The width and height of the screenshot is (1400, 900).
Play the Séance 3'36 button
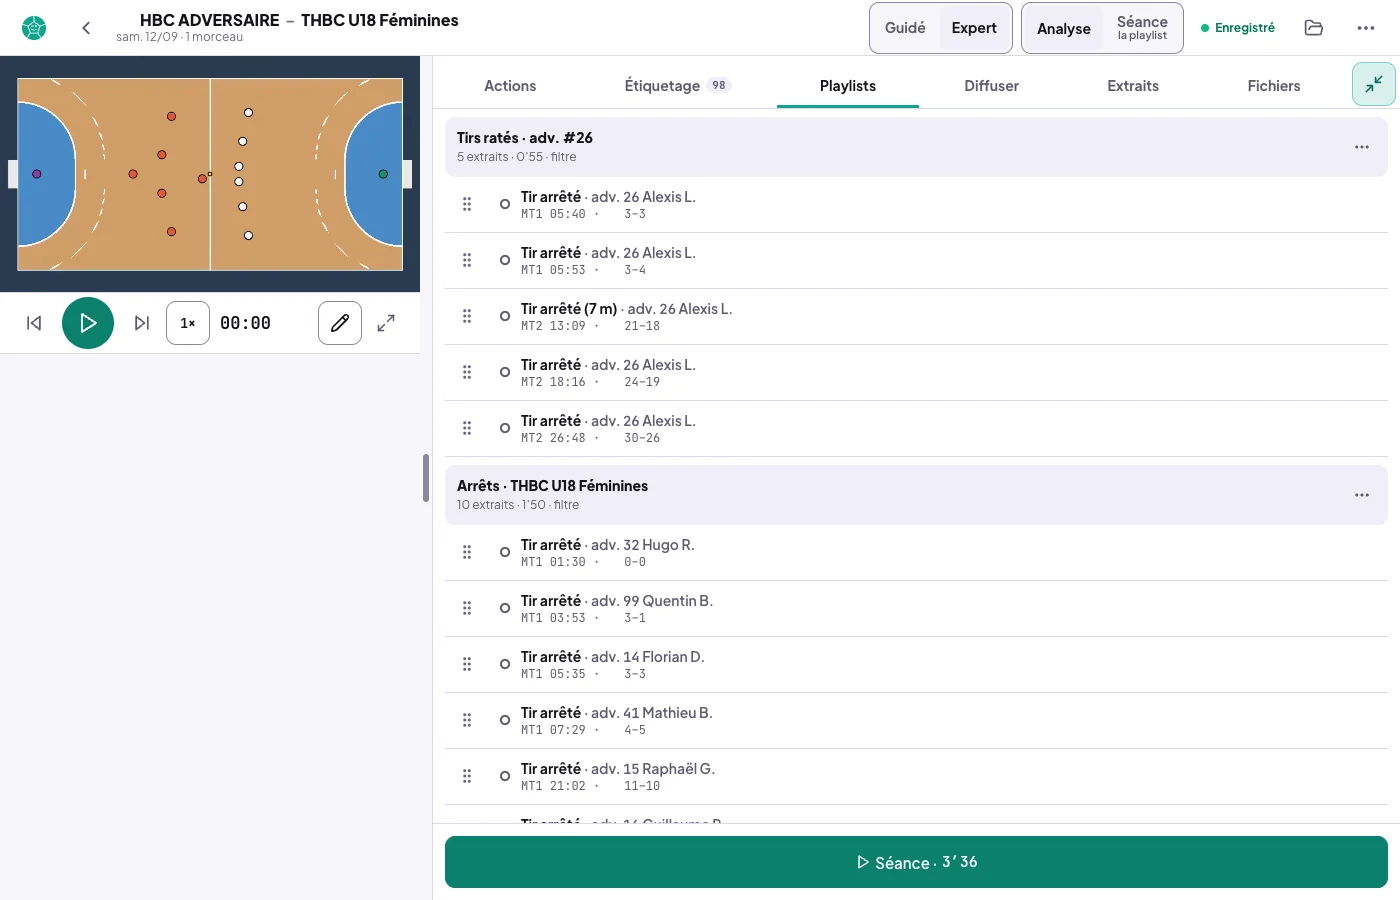click(x=916, y=862)
